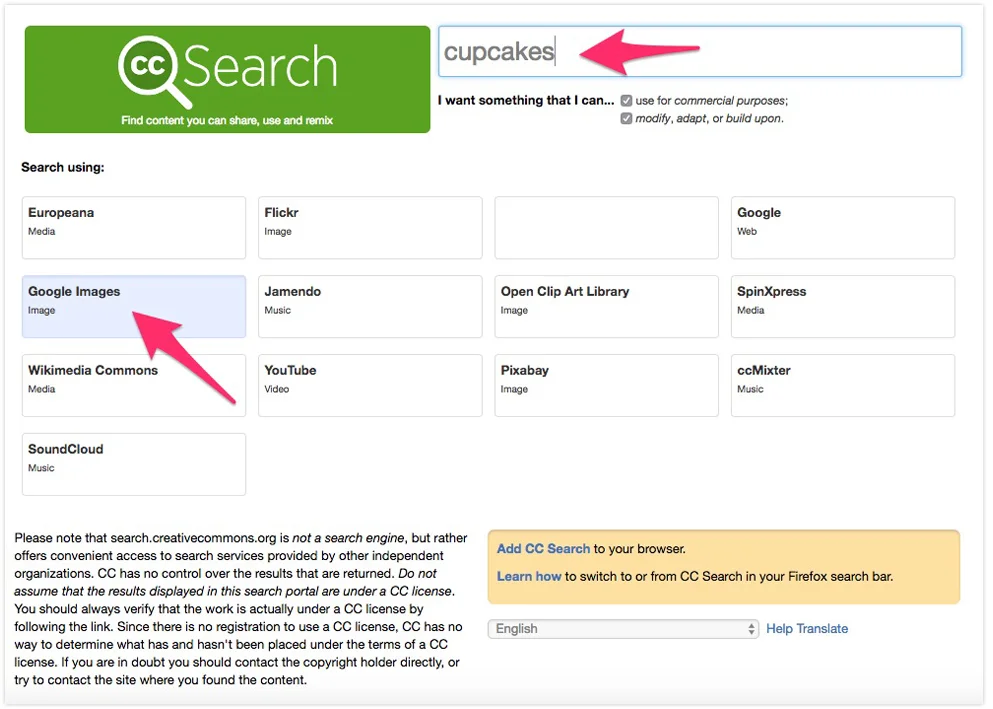Click the cupcakes search input field
This screenshot has height=709, width=993.
700,51
